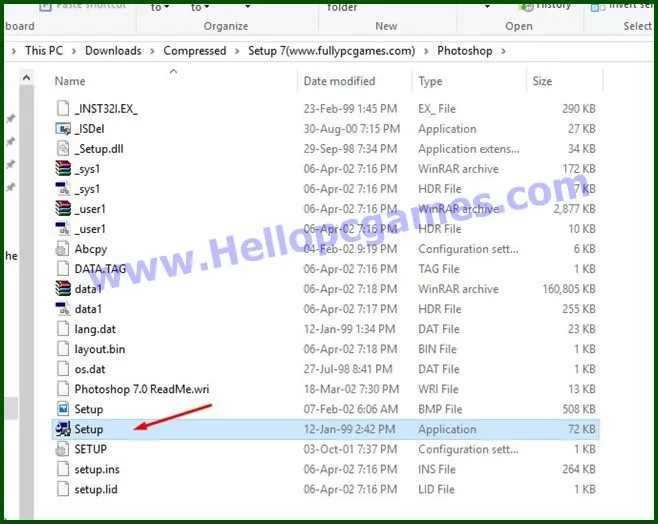Go to Compressed folder in the breadcrumb
The image size is (658, 524).
tap(194, 51)
